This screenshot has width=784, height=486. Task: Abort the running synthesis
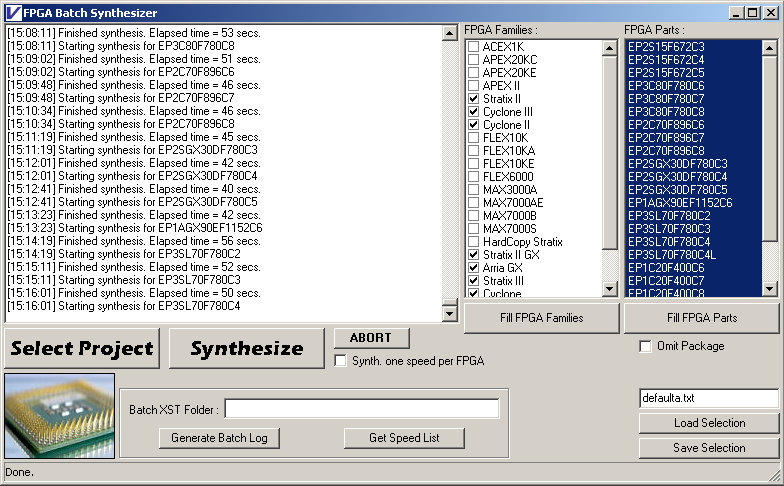click(x=372, y=338)
